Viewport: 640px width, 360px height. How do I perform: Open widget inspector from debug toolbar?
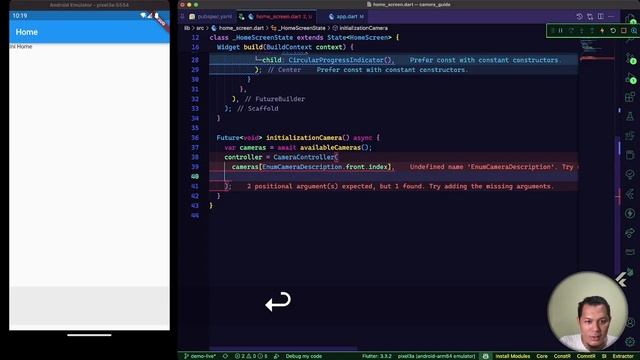(634, 31)
